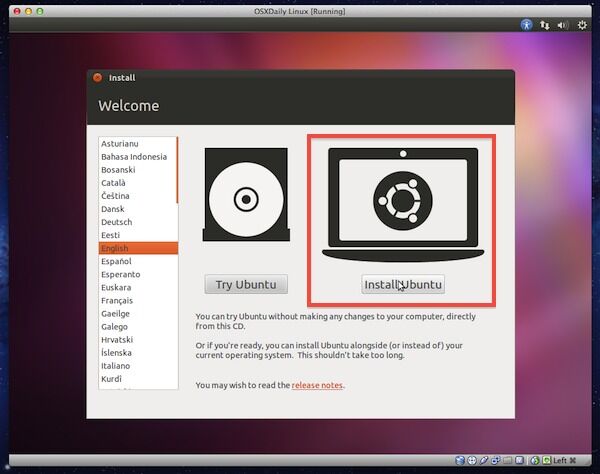This screenshot has width=600, height=474.
Task: Click the VirtualBox network adapters status icon
Action: pos(496,460)
